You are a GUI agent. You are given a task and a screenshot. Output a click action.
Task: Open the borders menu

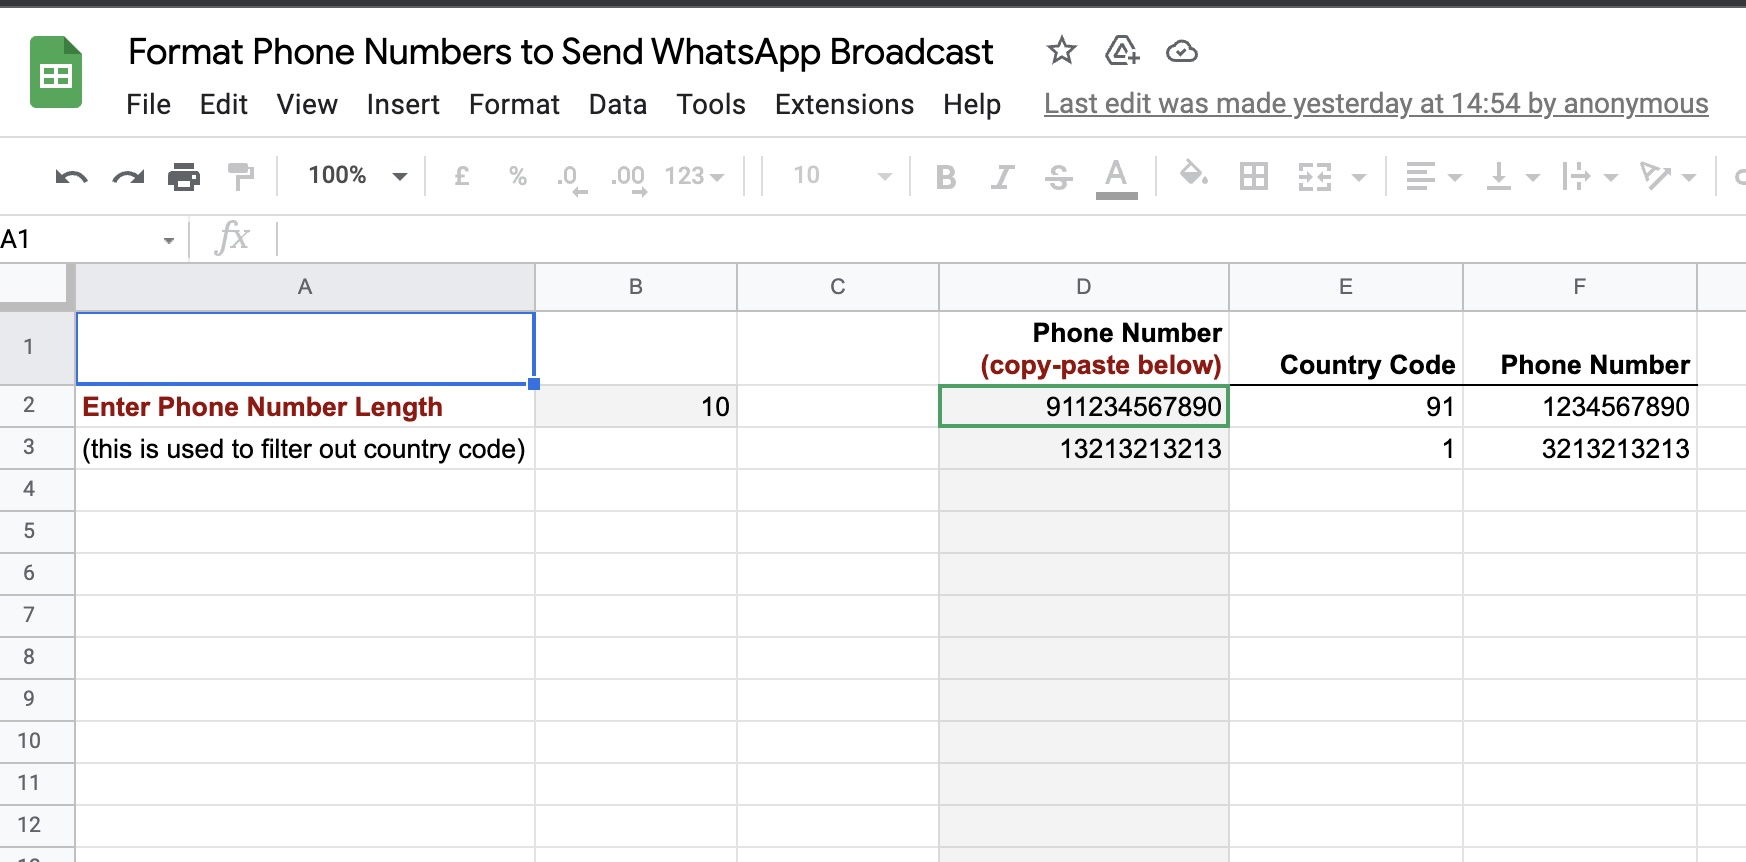coord(1253,177)
